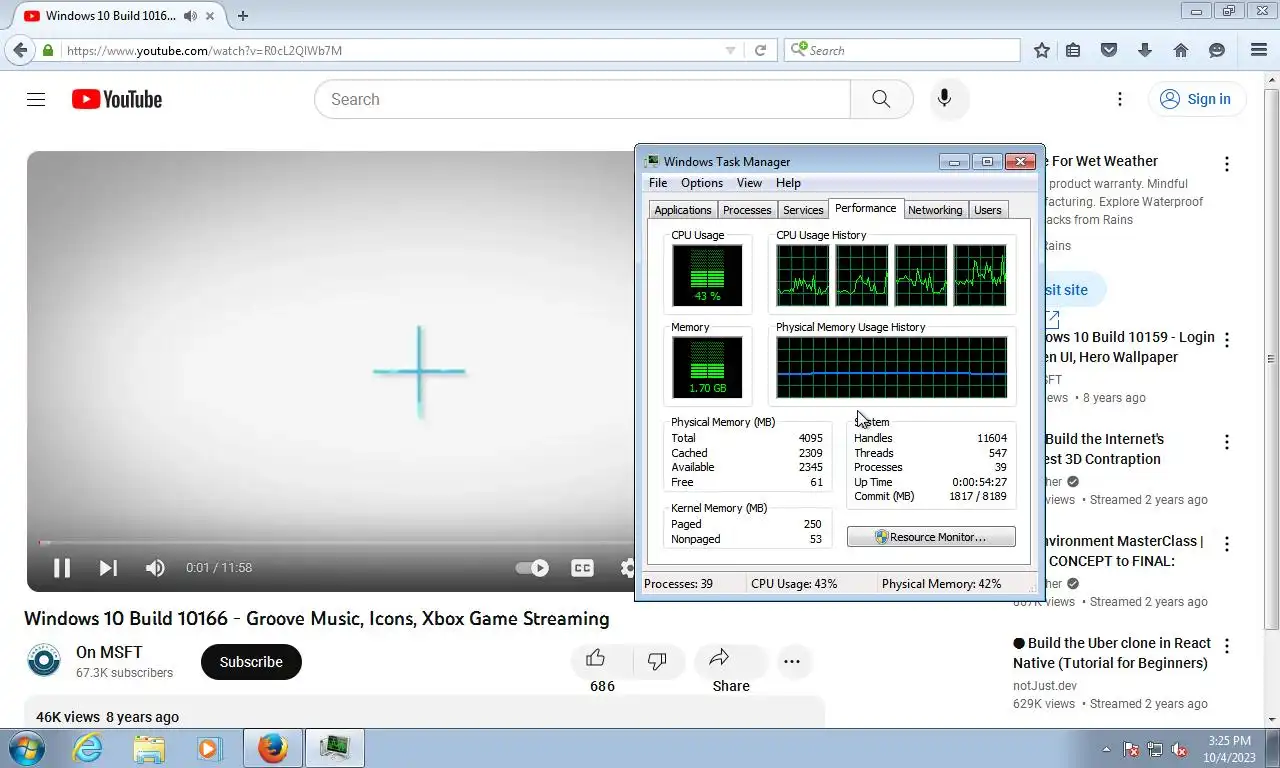This screenshot has width=1280, height=768.
Task: Skip to the next video
Action: coord(108,568)
